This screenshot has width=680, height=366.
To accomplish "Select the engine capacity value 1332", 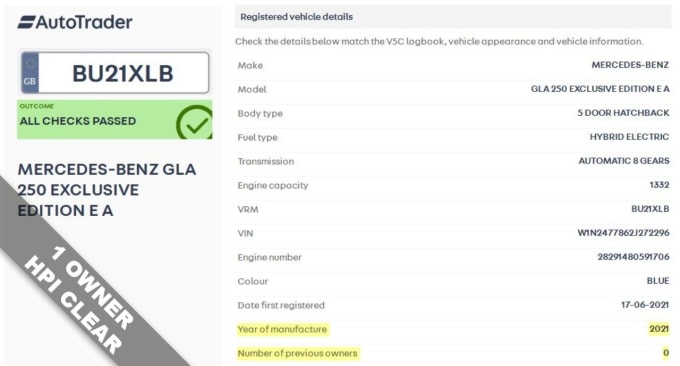I will point(659,185).
